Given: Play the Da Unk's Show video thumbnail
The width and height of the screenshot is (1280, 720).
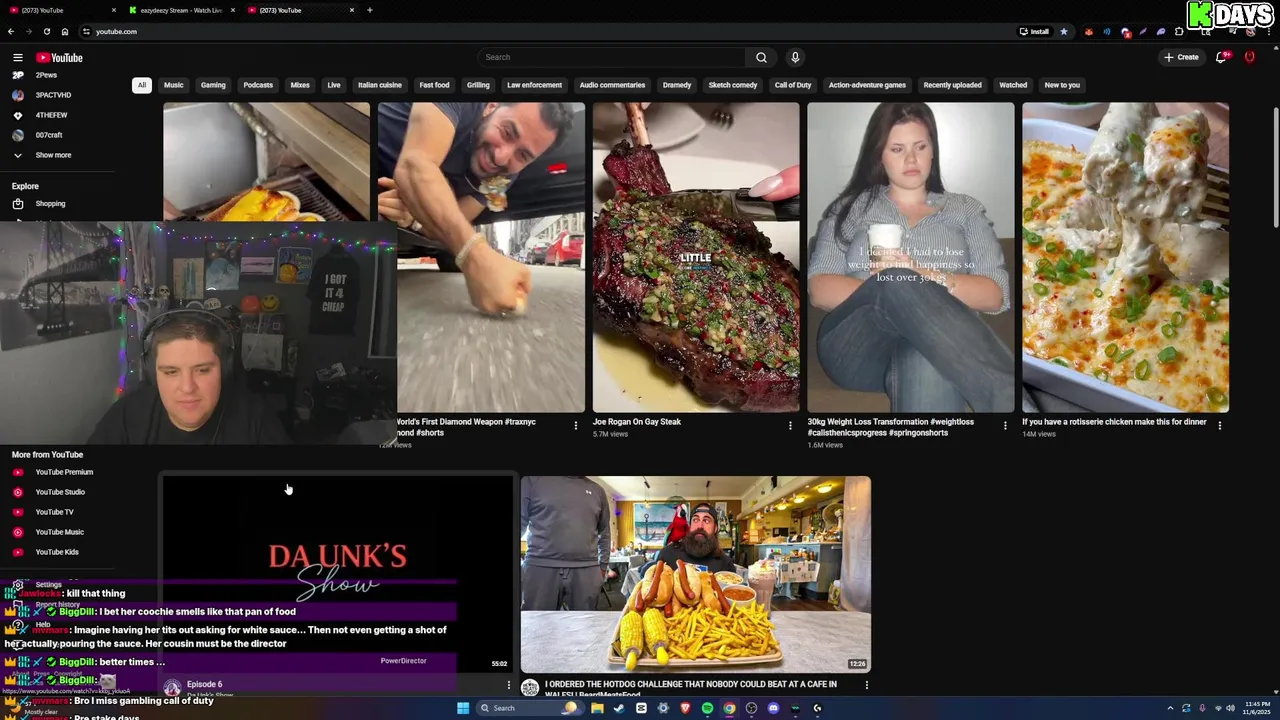Looking at the screenshot, I should click(x=337, y=573).
